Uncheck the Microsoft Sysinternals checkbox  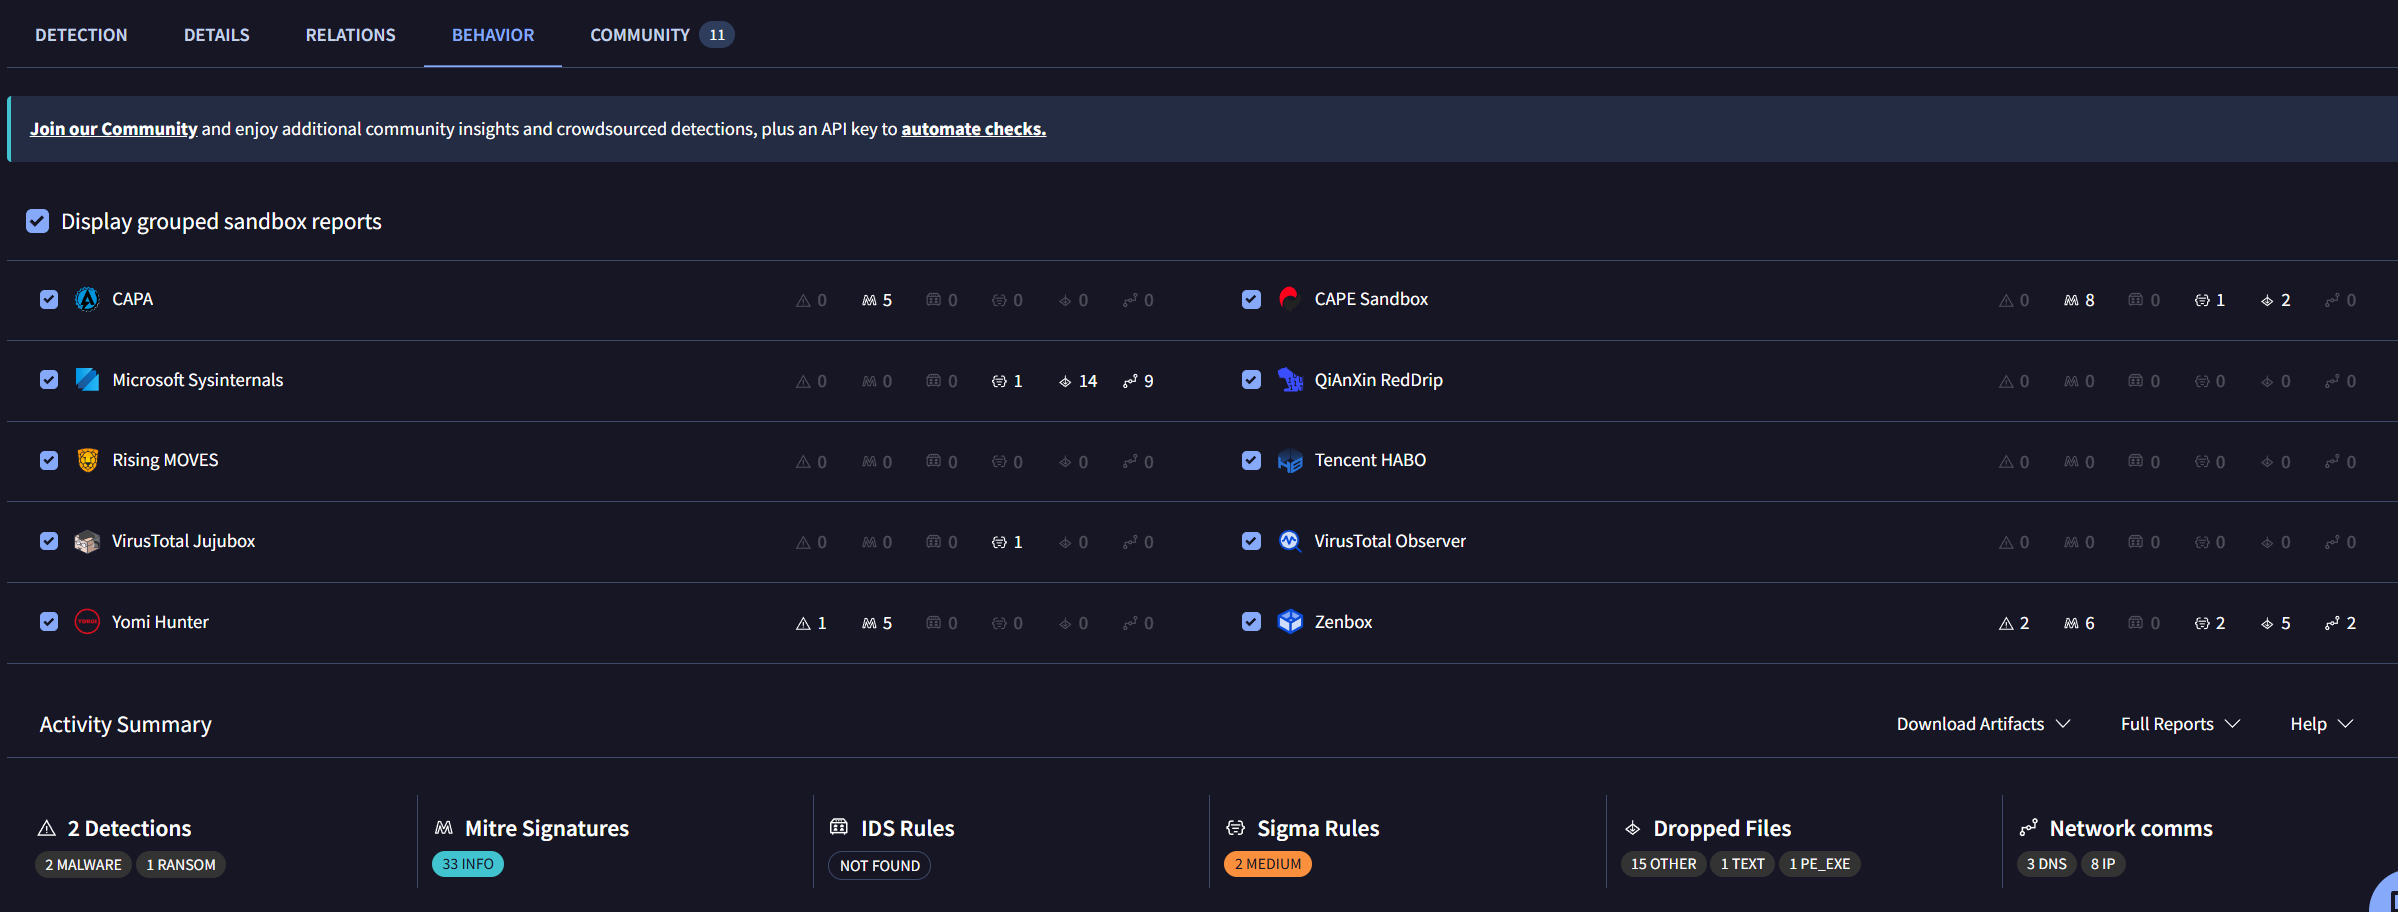pyautogui.click(x=48, y=380)
